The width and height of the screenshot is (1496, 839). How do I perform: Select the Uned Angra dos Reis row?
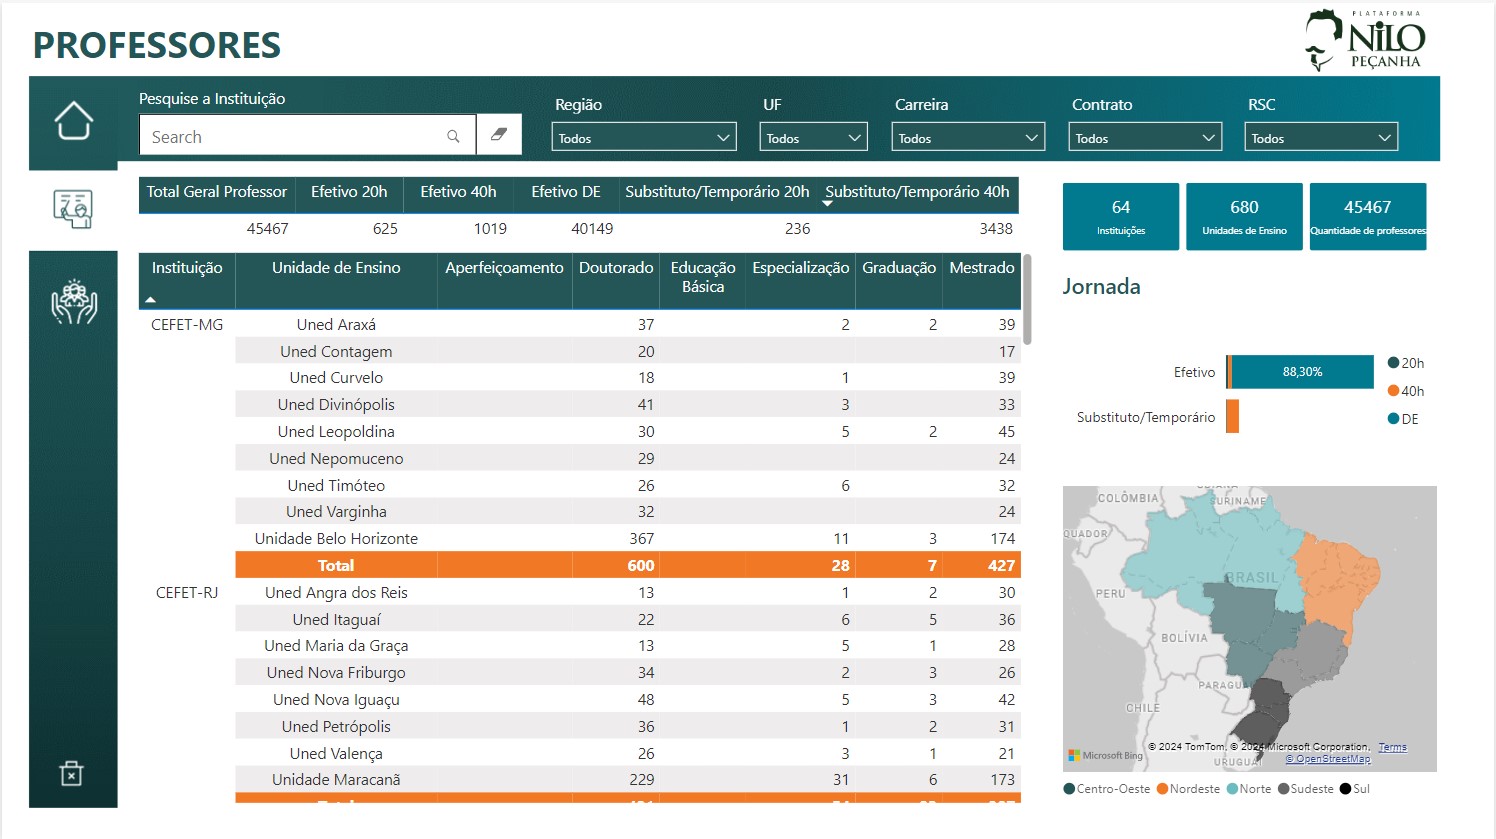(628, 593)
